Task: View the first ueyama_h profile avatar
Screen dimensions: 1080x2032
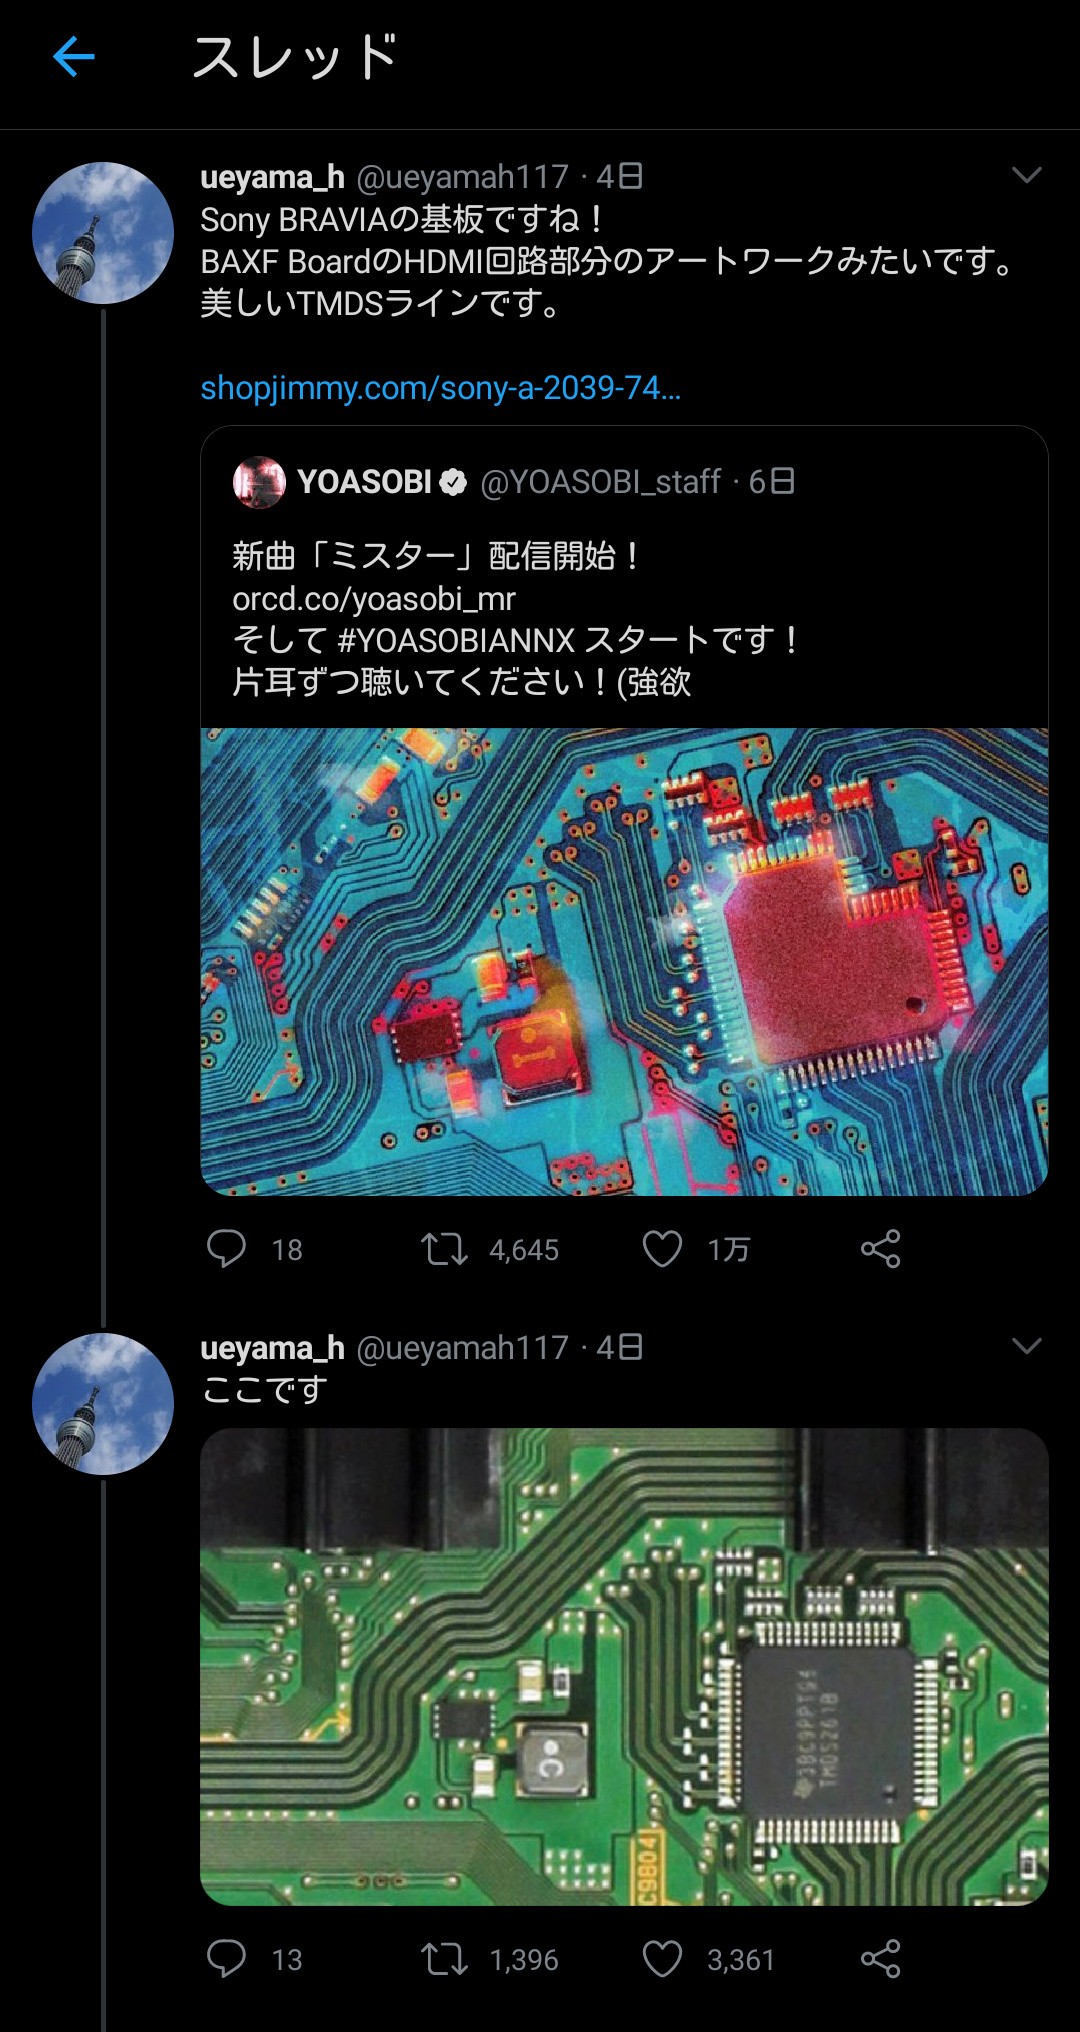Action: 103,233
